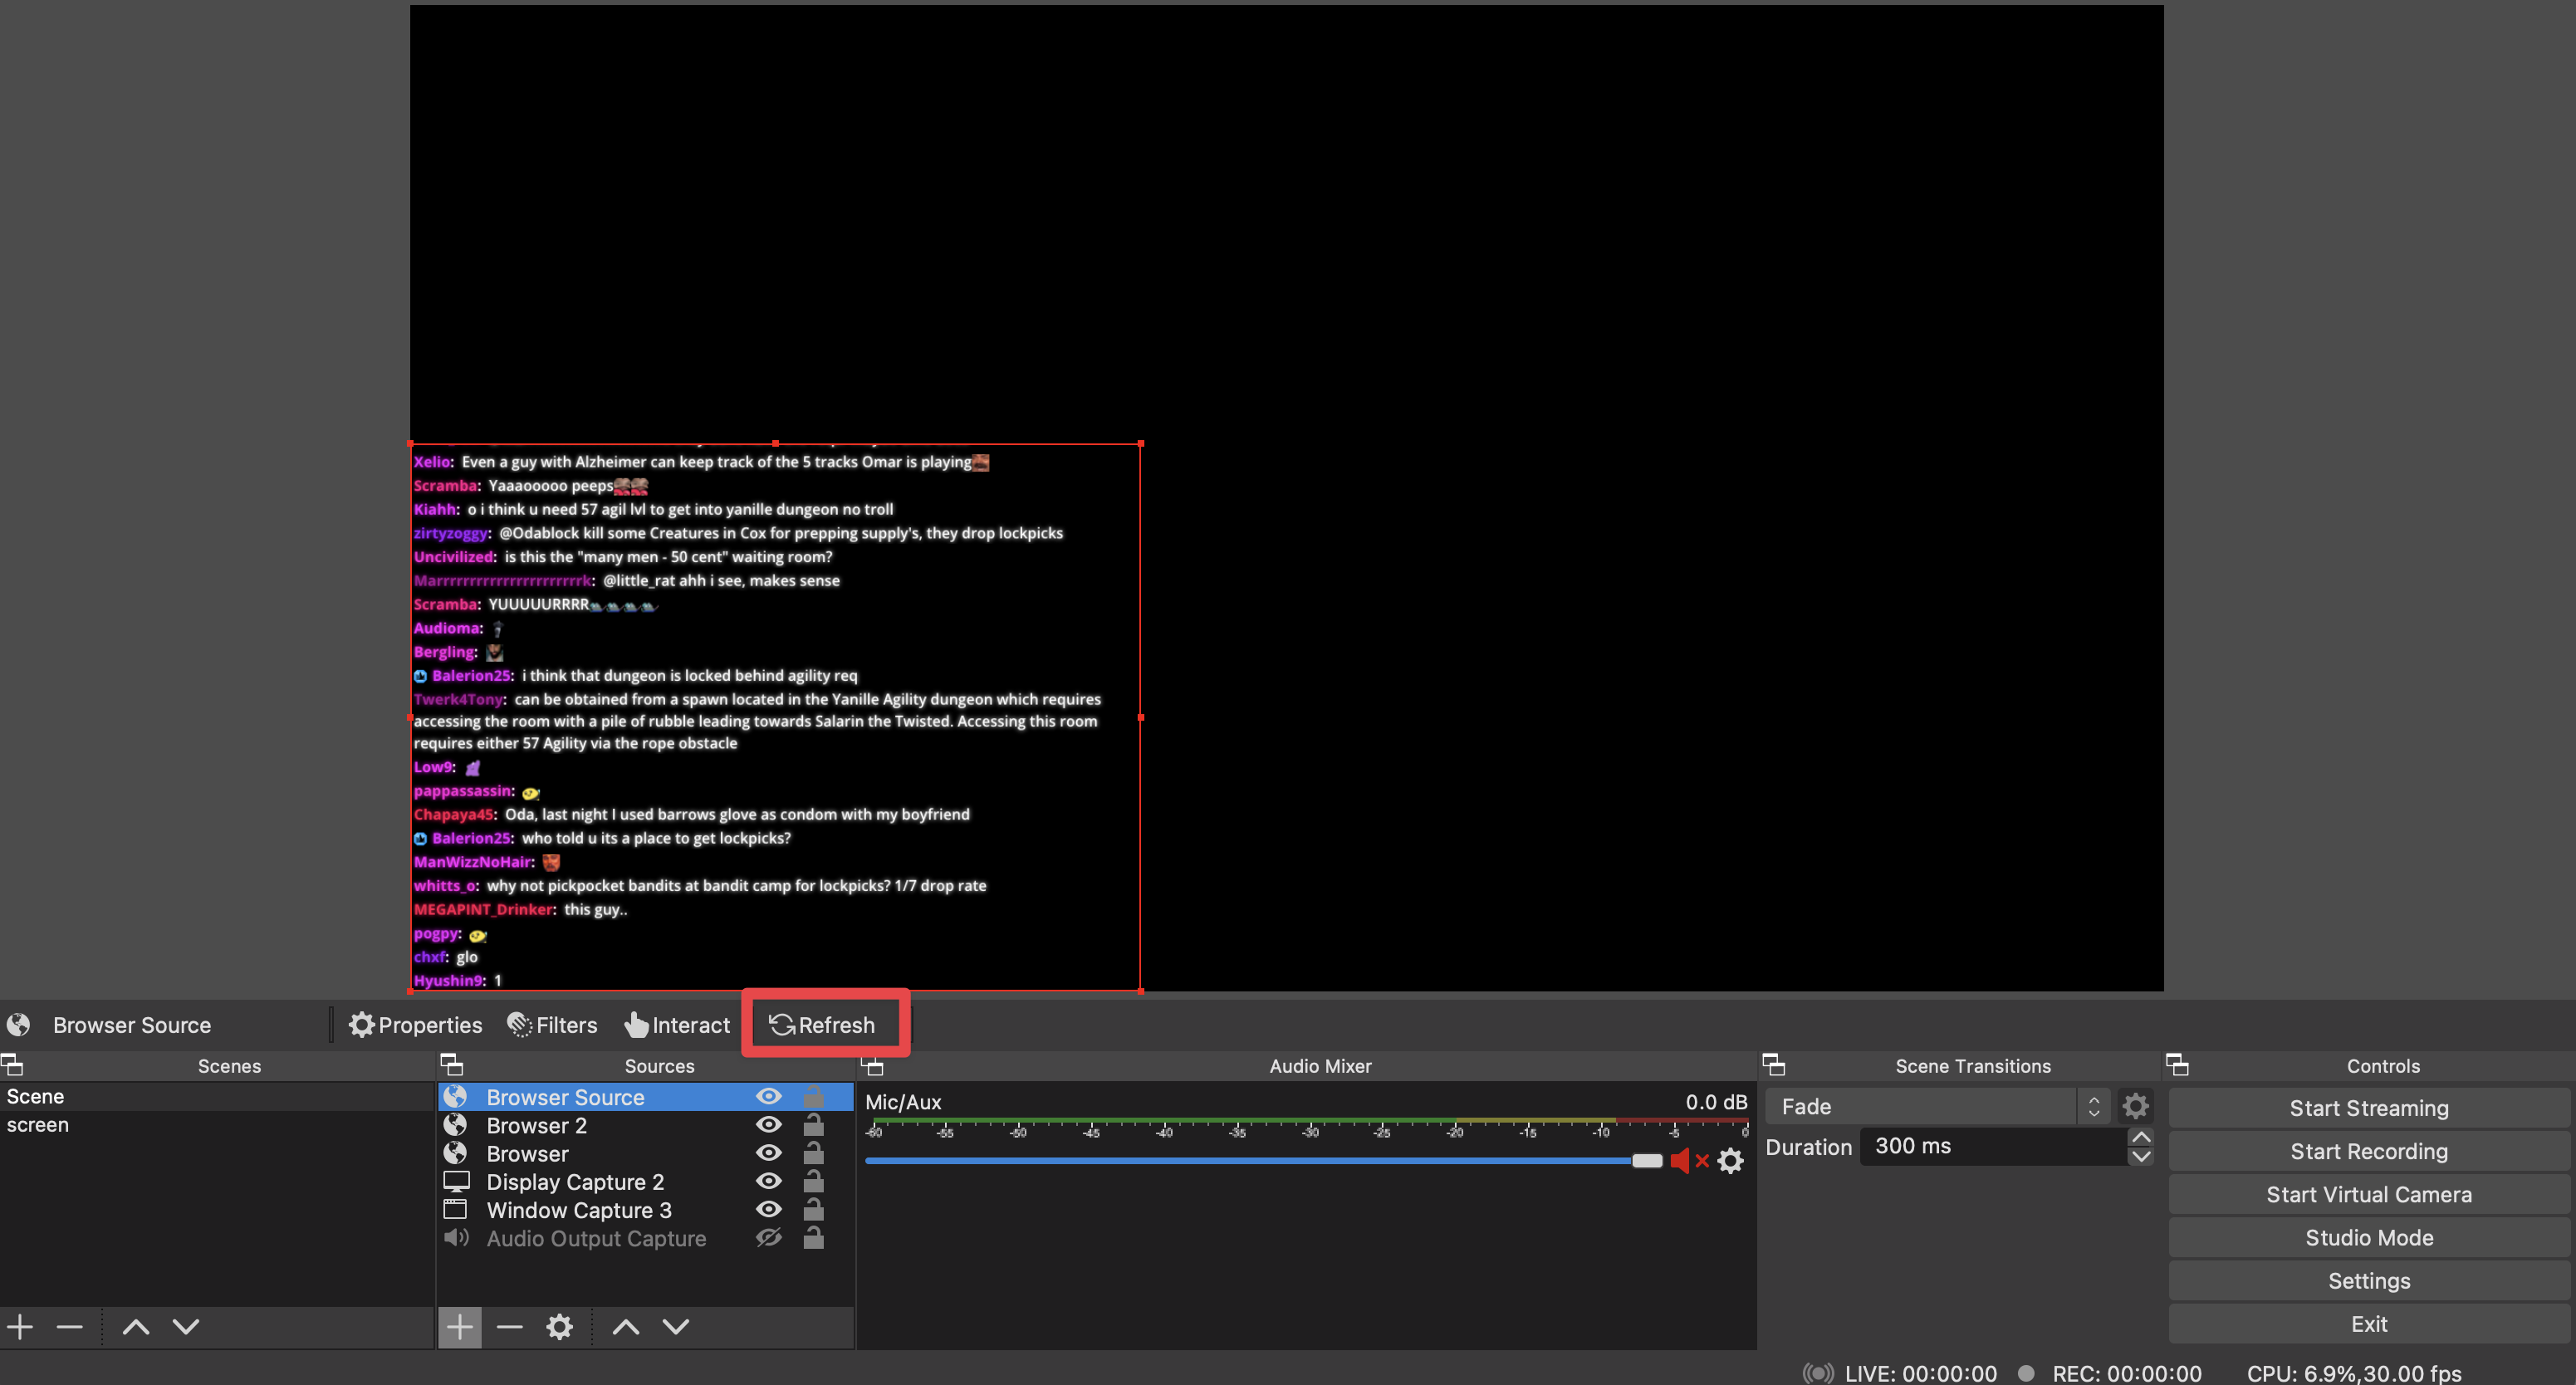Collapse the Scenes panel header icon
Viewport: 2576px width, 1385px height.
click(13, 1065)
